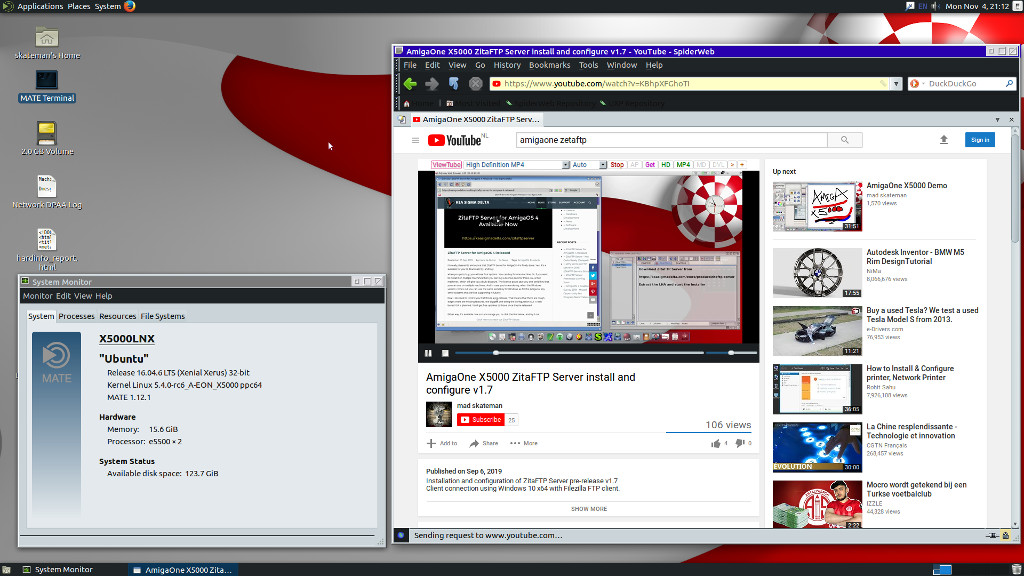Image resolution: width=1024 pixels, height=576 pixels.
Task: Toggle the ViewTube MP4 button
Action: point(683,165)
